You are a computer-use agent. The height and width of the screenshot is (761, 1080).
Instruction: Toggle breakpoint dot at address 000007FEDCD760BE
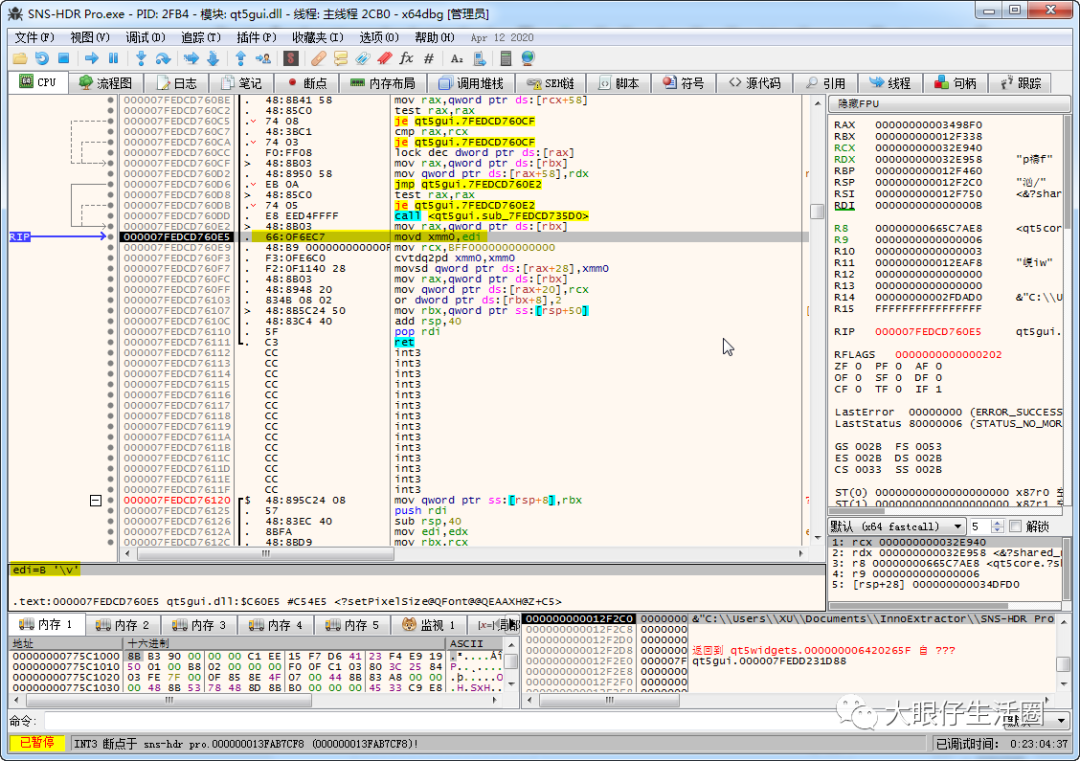[110, 101]
